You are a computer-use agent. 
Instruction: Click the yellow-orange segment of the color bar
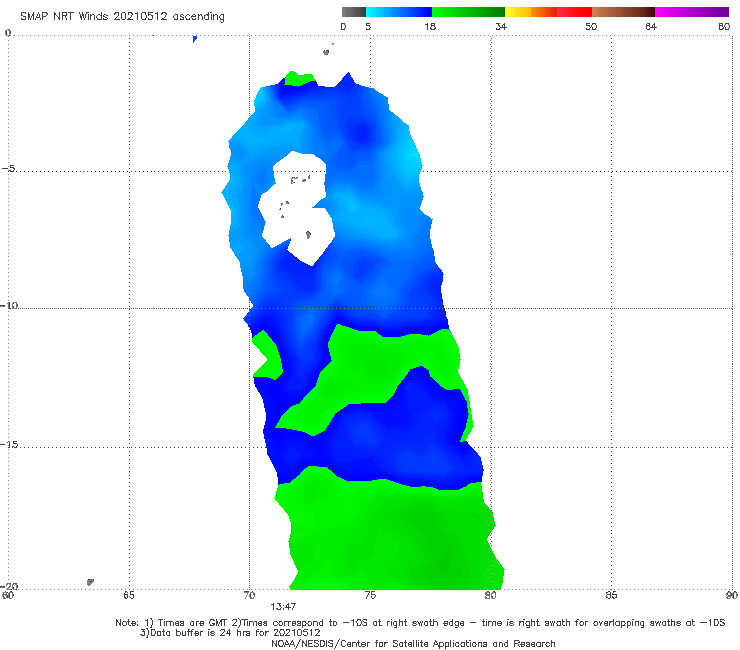coord(530,12)
